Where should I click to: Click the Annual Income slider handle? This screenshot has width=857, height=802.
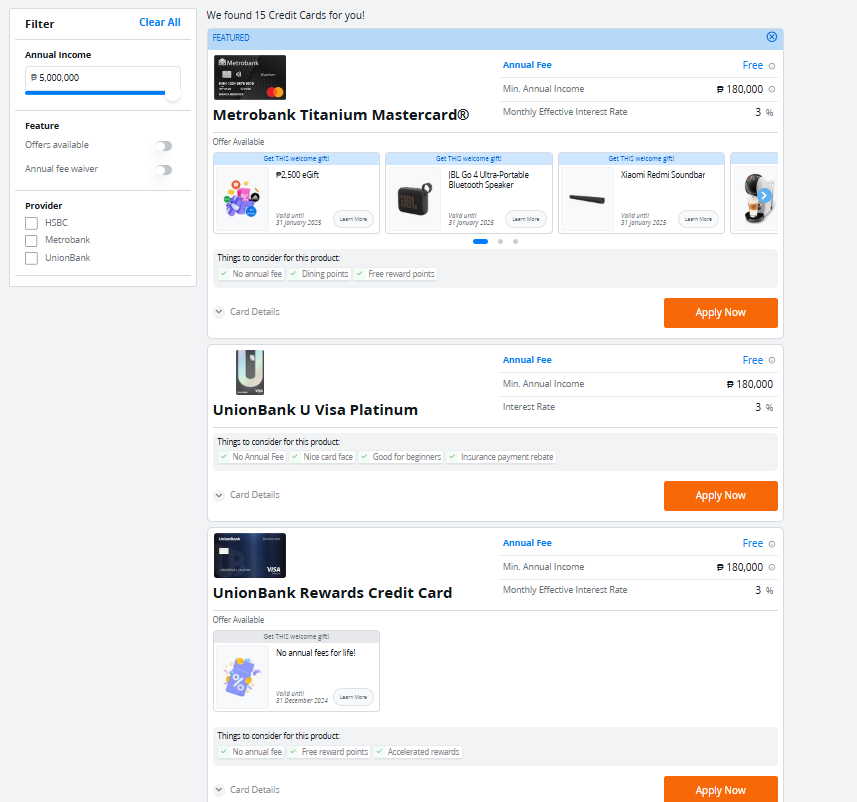(173, 93)
